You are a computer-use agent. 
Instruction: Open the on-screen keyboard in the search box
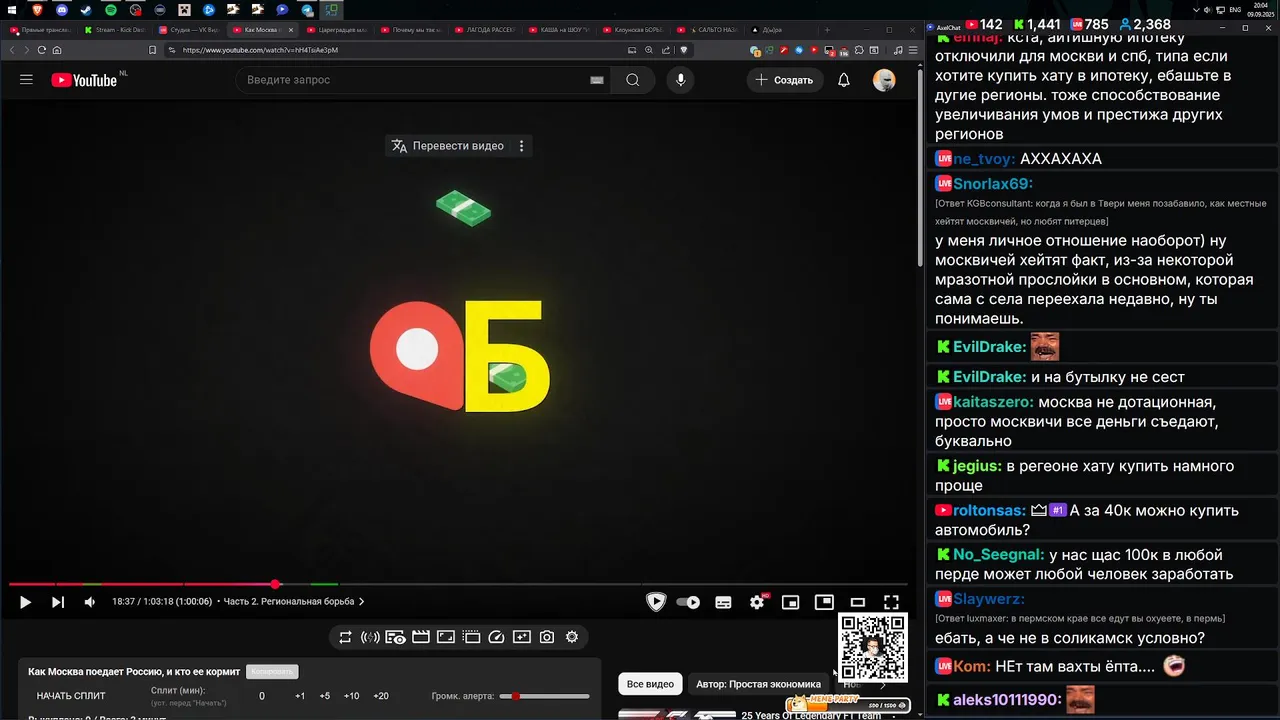(x=597, y=80)
